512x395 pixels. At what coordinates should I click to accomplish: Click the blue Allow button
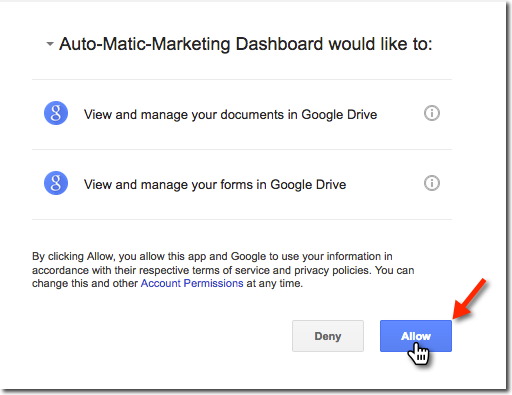pyautogui.click(x=416, y=336)
